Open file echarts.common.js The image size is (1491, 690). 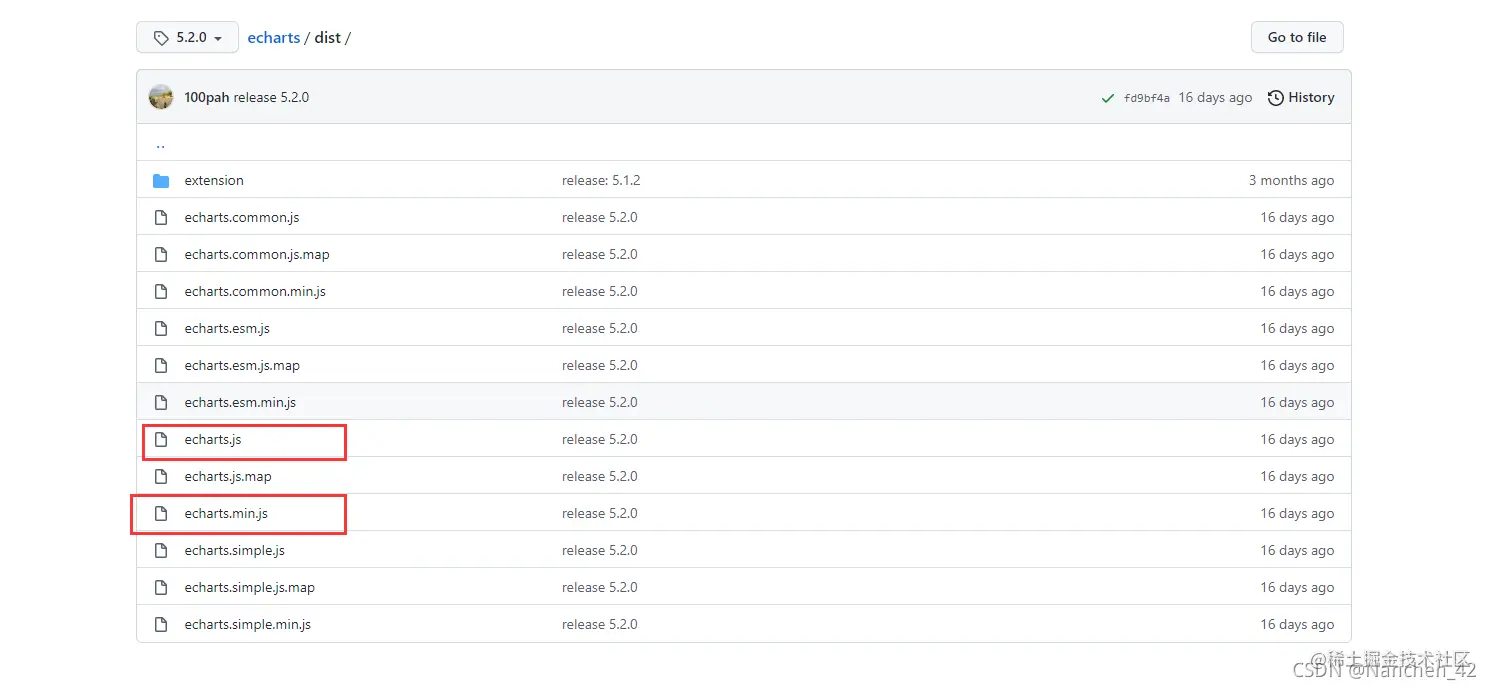point(242,217)
